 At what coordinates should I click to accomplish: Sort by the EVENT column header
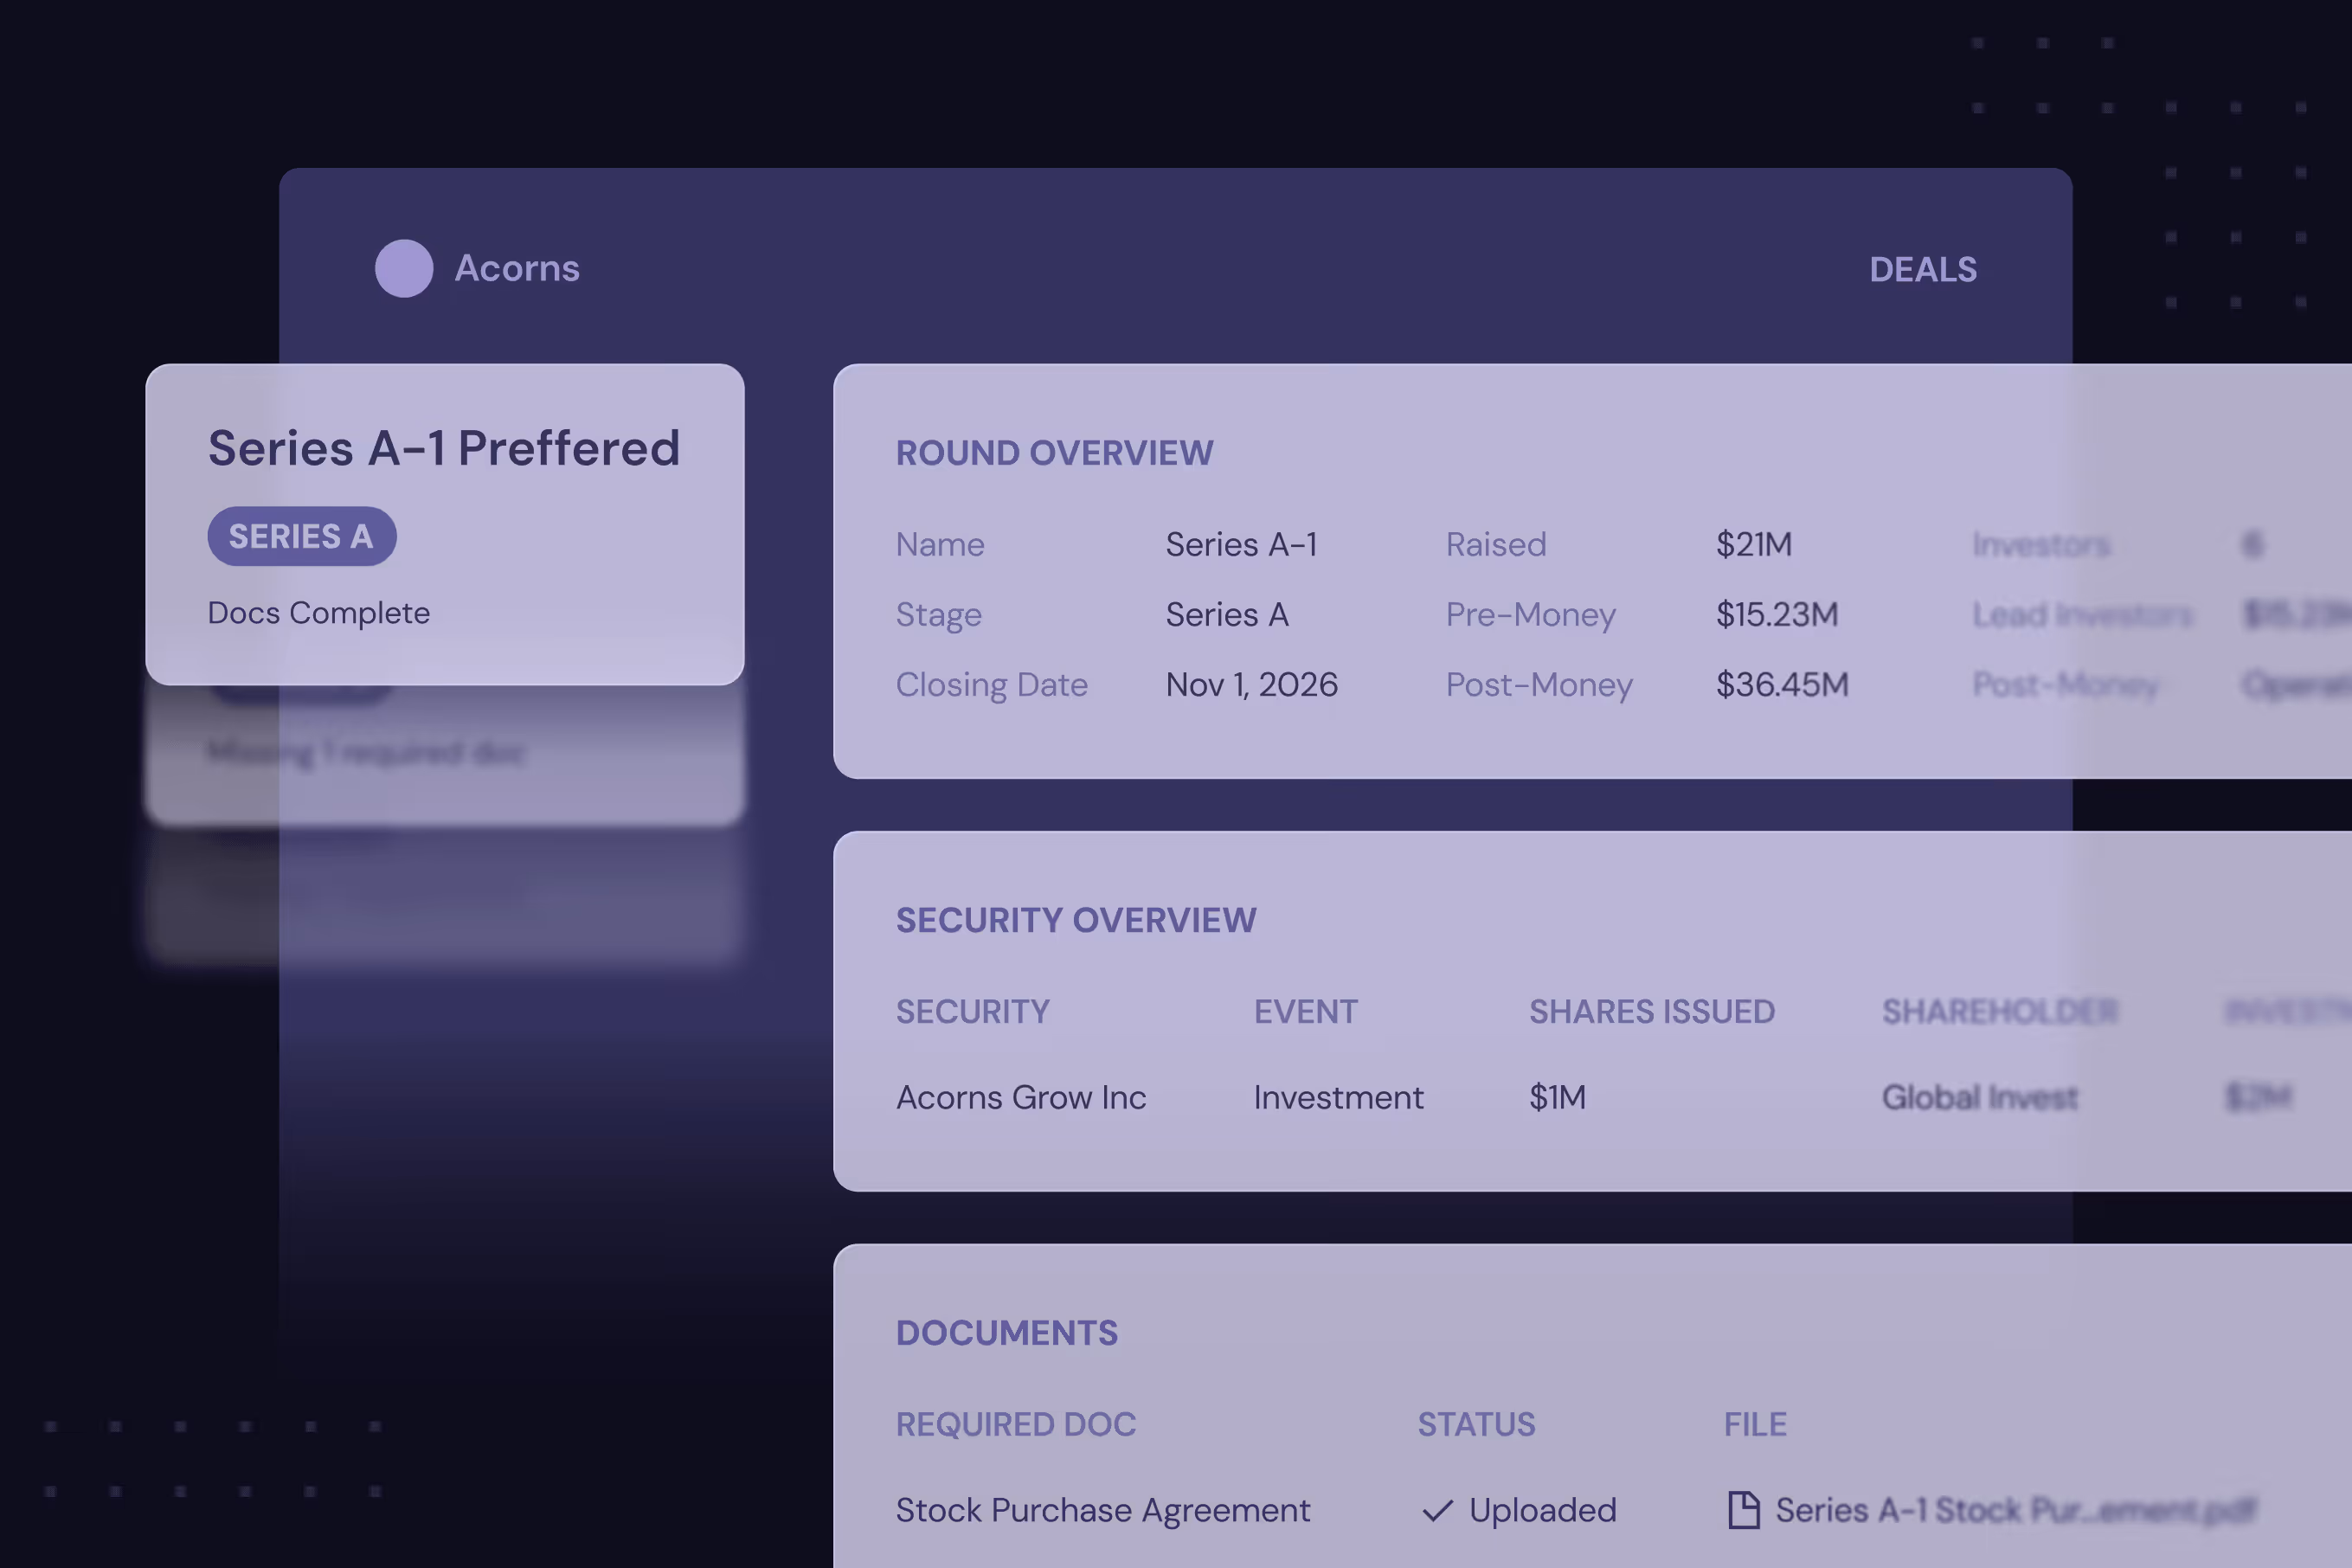pyautogui.click(x=1305, y=1011)
